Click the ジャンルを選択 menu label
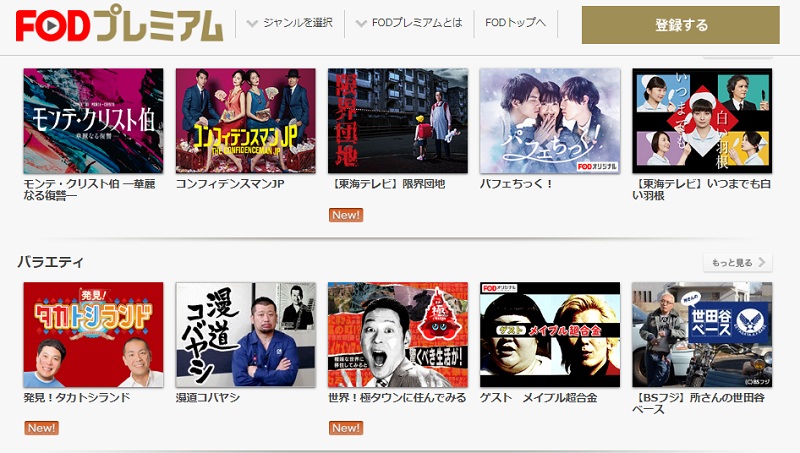This screenshot has width=800, height=453. (297, 23)
